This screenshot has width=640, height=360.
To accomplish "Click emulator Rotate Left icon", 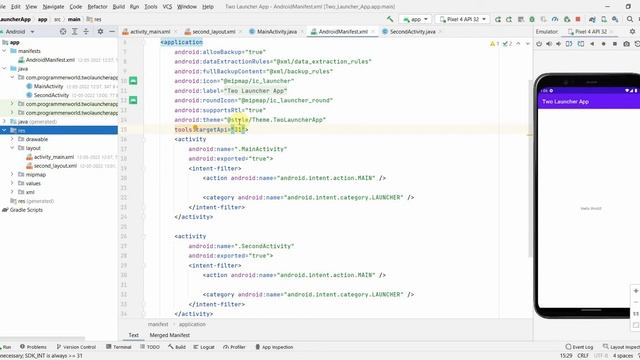I will [x=569, y=44].
